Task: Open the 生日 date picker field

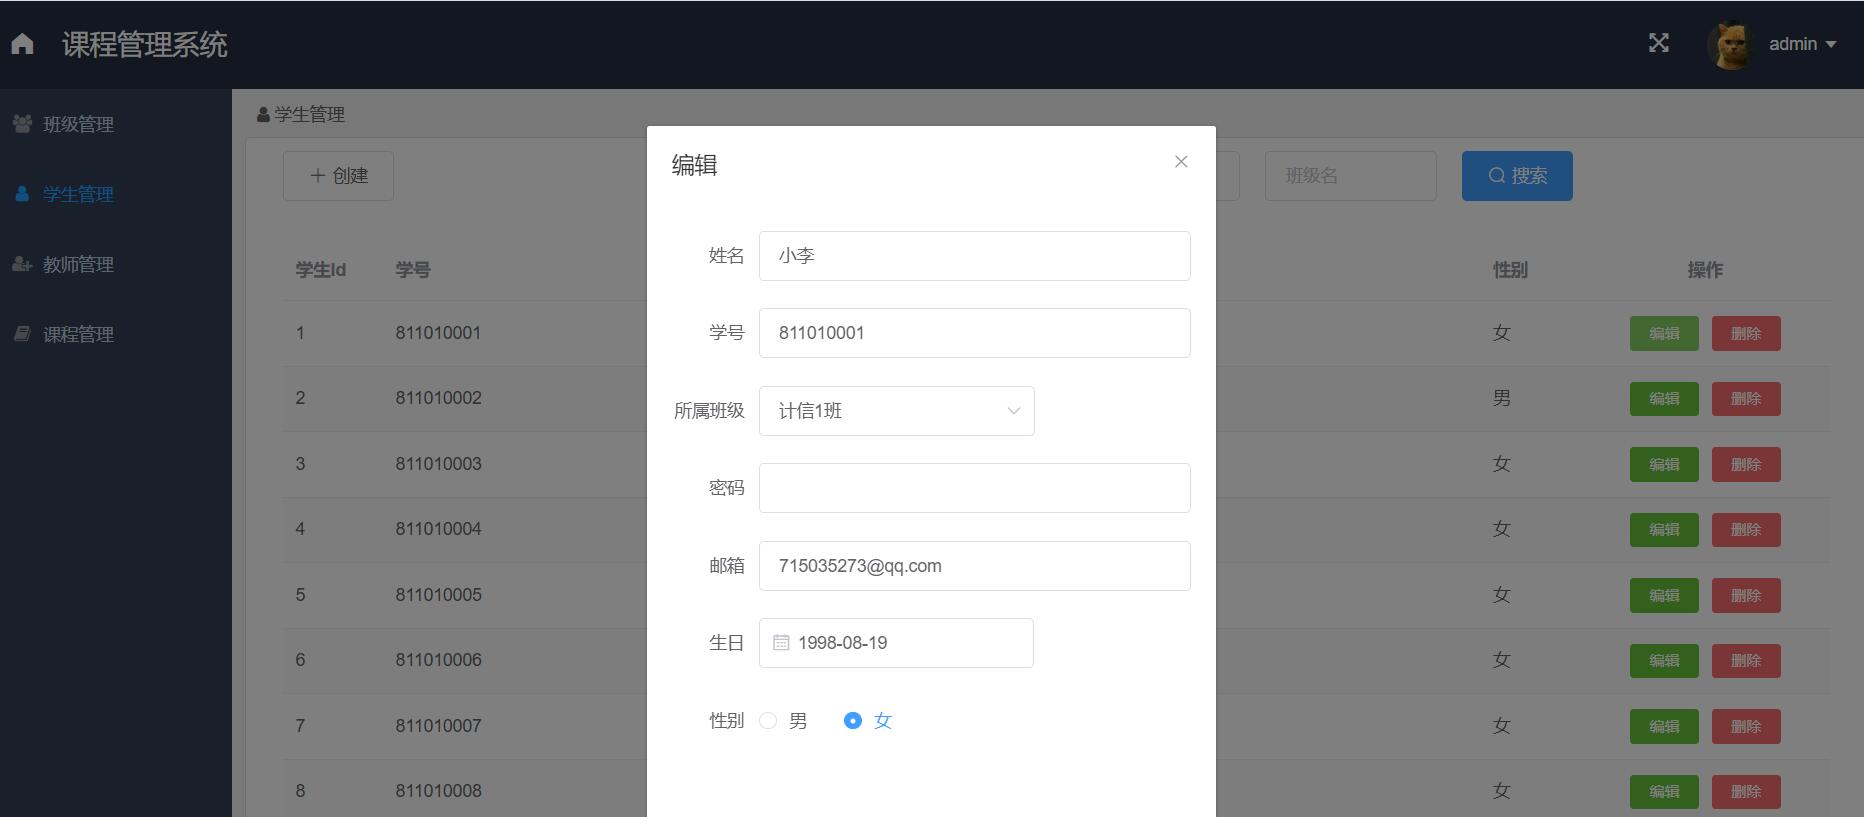Action: point(897,643)
